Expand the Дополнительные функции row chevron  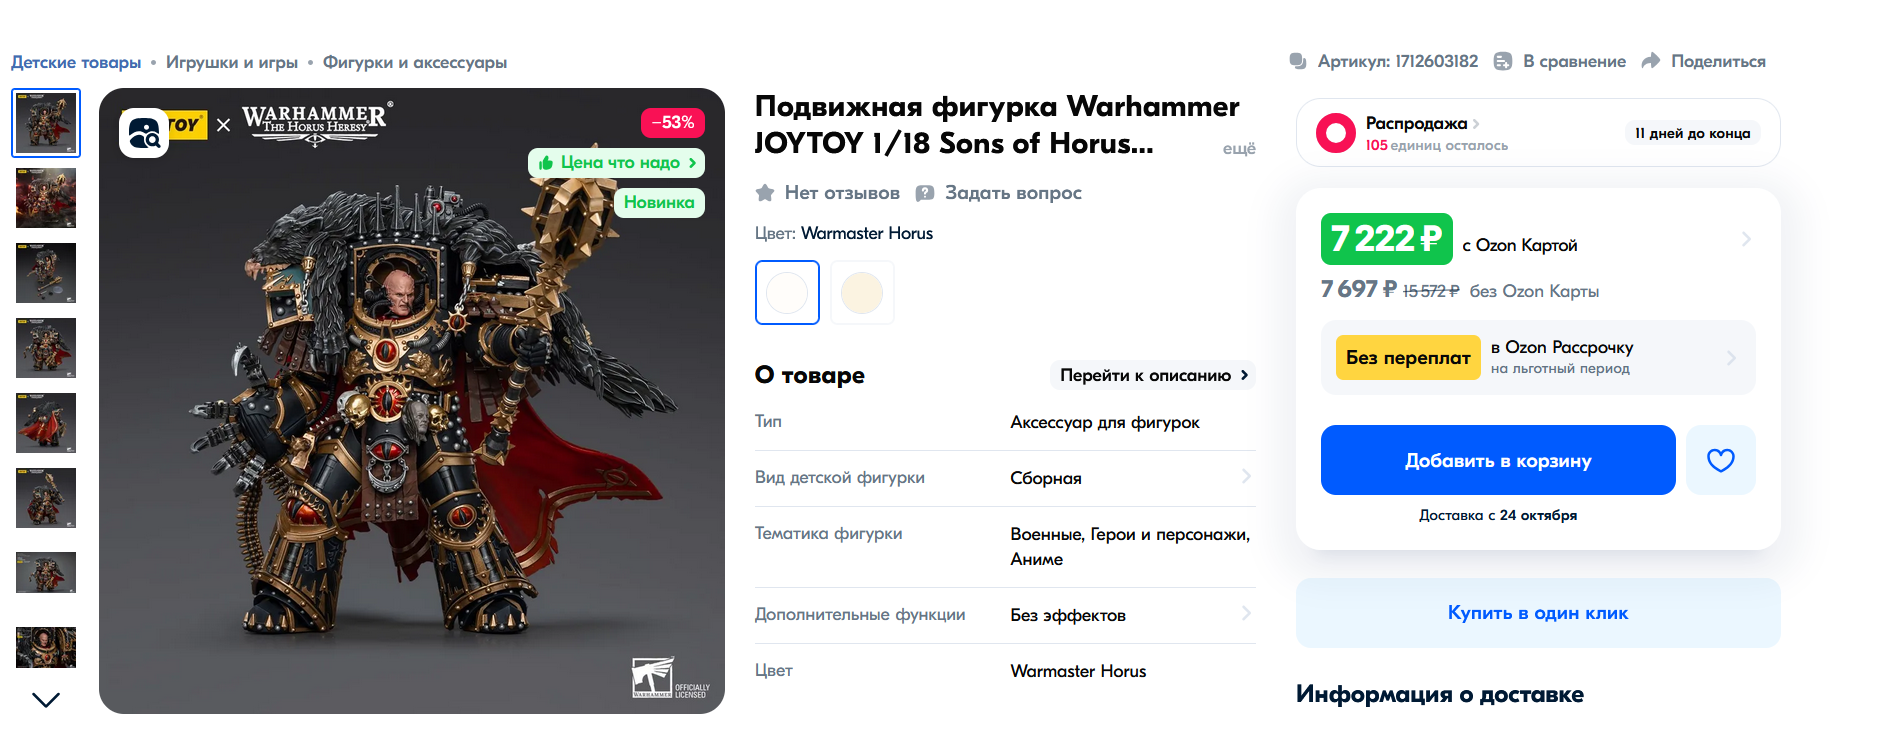[1246, 613]
